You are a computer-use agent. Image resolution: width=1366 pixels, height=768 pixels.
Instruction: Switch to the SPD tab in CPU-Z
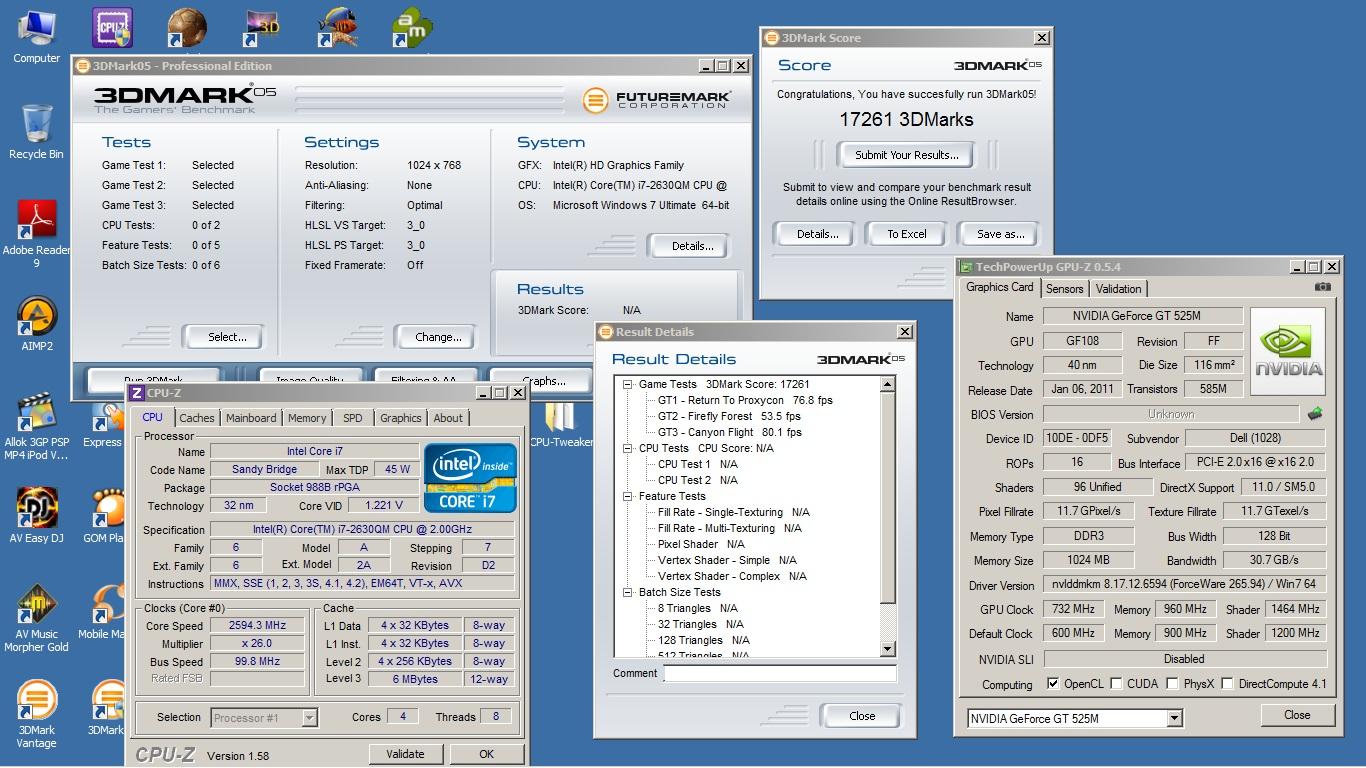click(353, 418)
